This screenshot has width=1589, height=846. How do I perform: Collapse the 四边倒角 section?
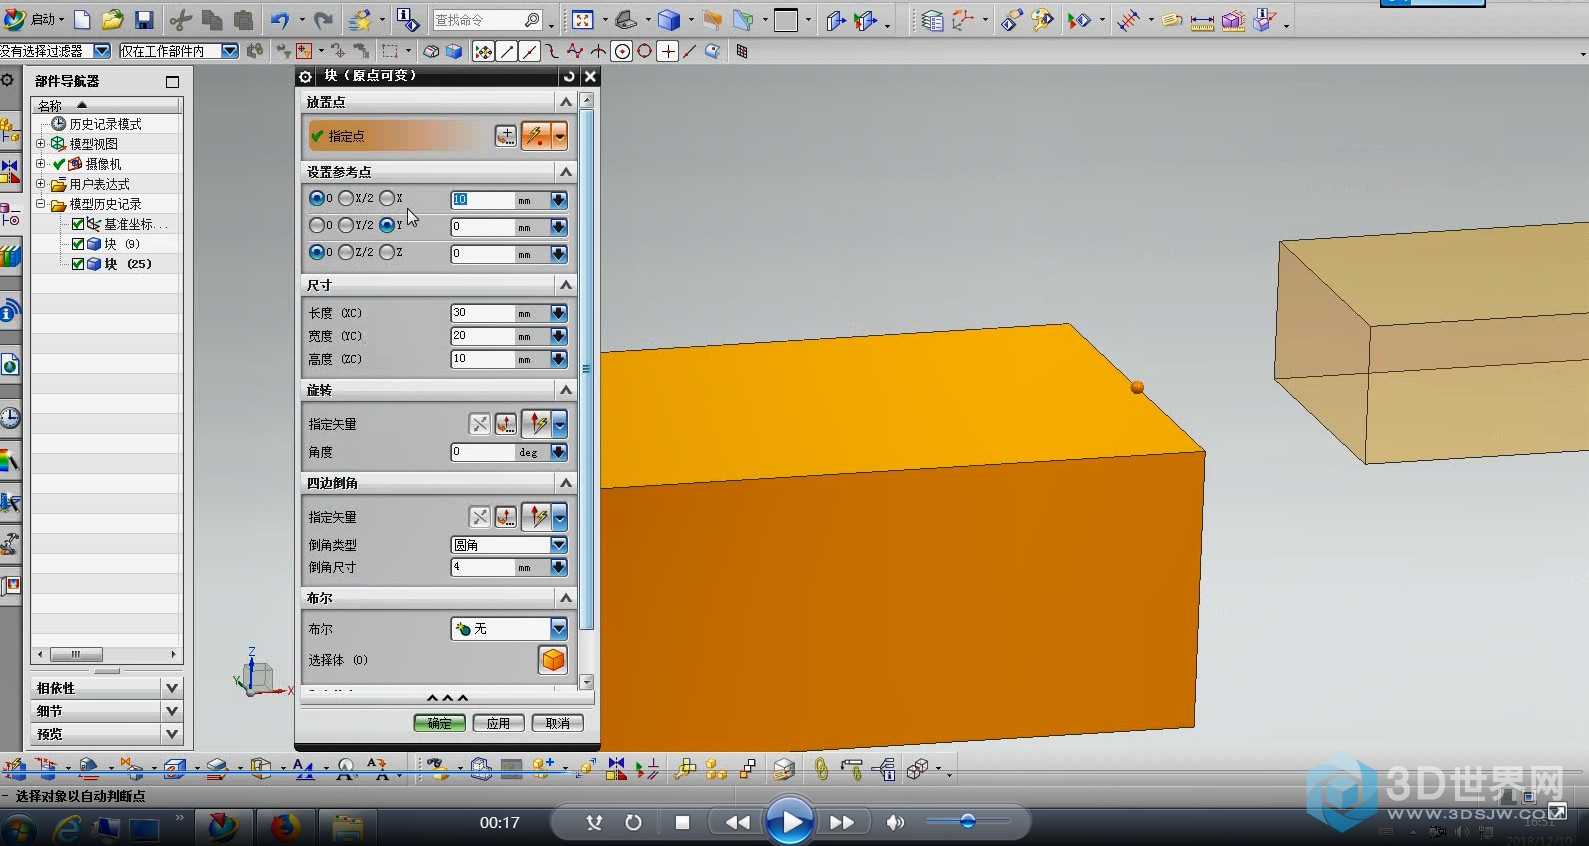[x=566, y=483]
